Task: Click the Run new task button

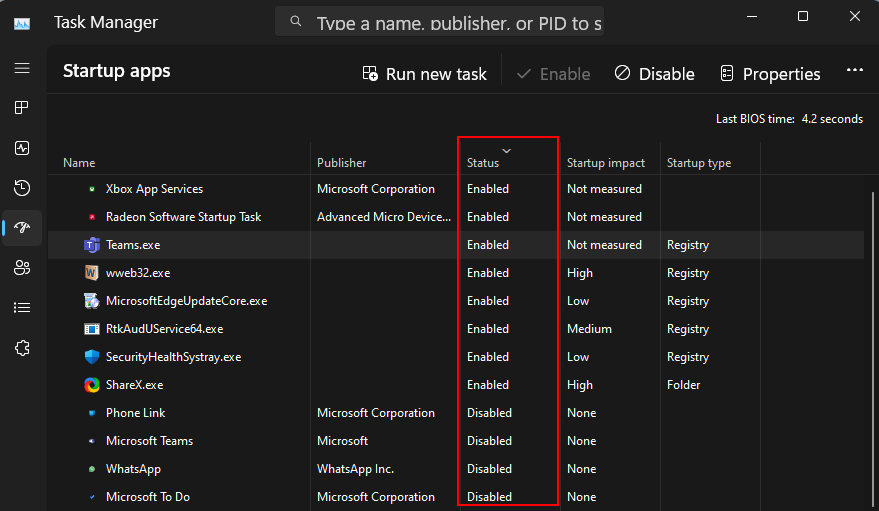Action: (x=424, y=74)
